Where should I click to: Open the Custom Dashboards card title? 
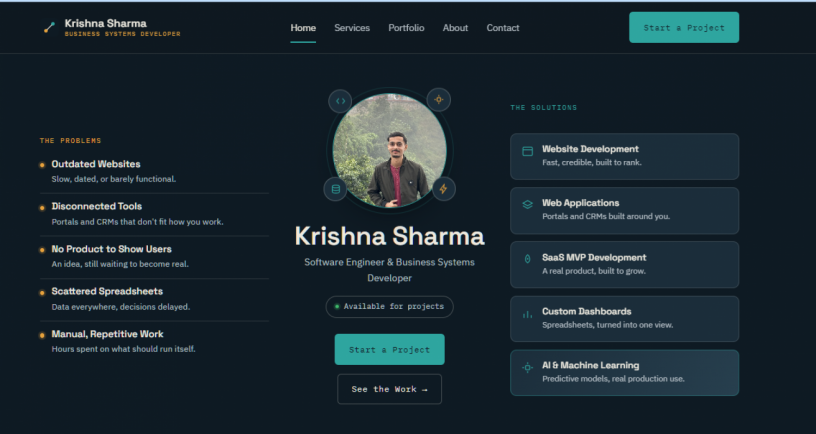(x=586, y=311)
